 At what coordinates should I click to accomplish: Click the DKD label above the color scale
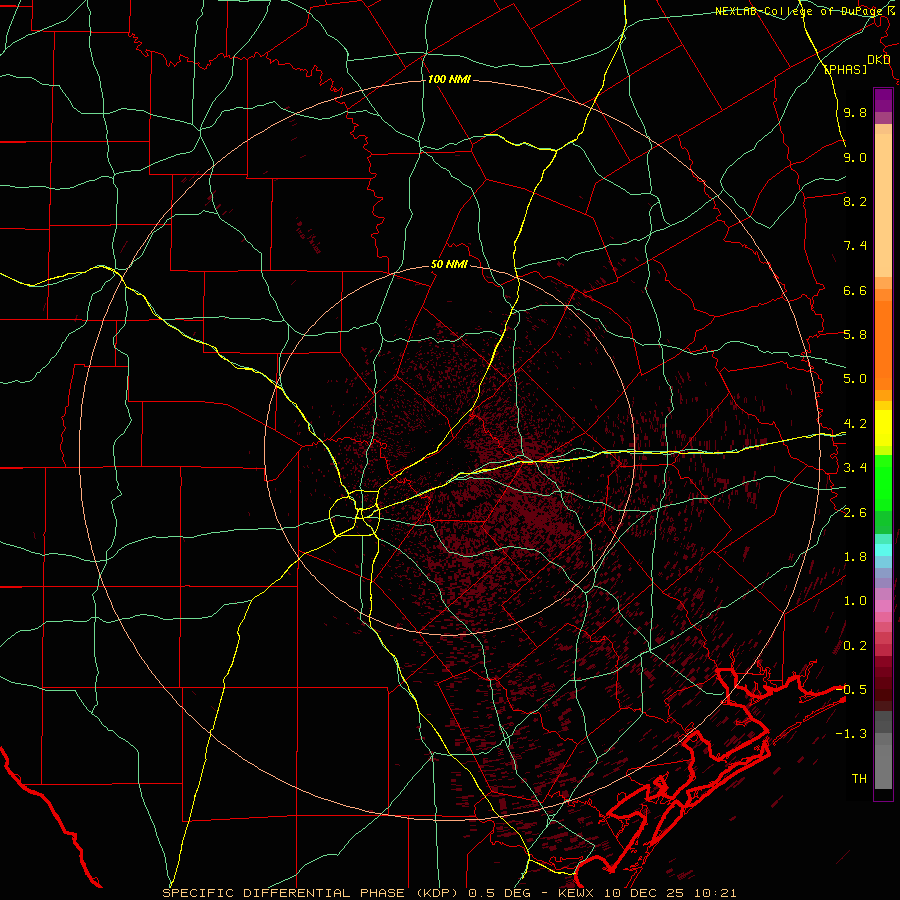[x=878, y=60]
